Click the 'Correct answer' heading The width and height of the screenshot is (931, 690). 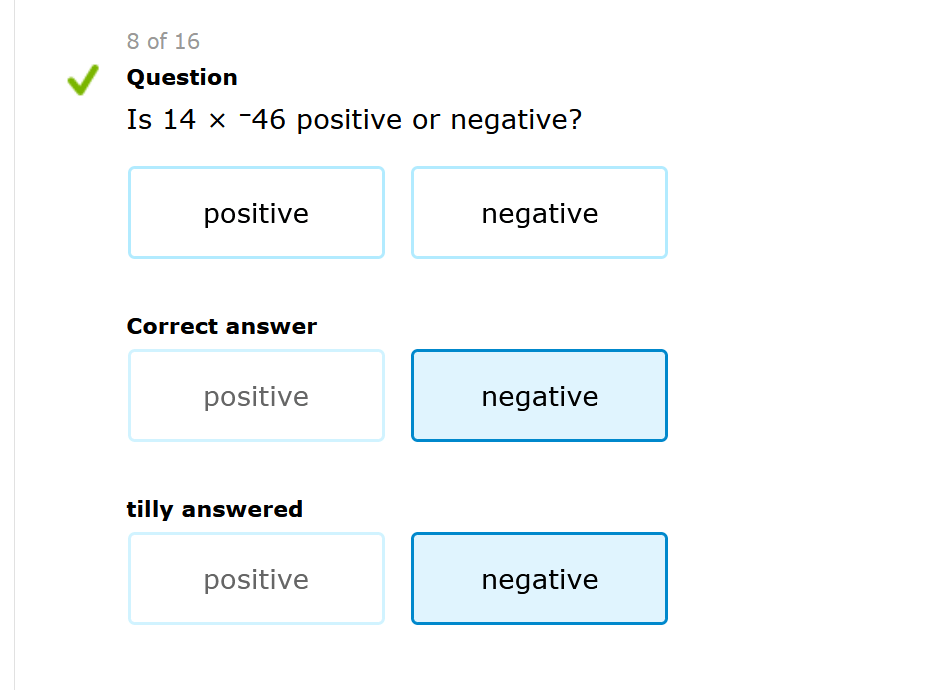[221, 326]
